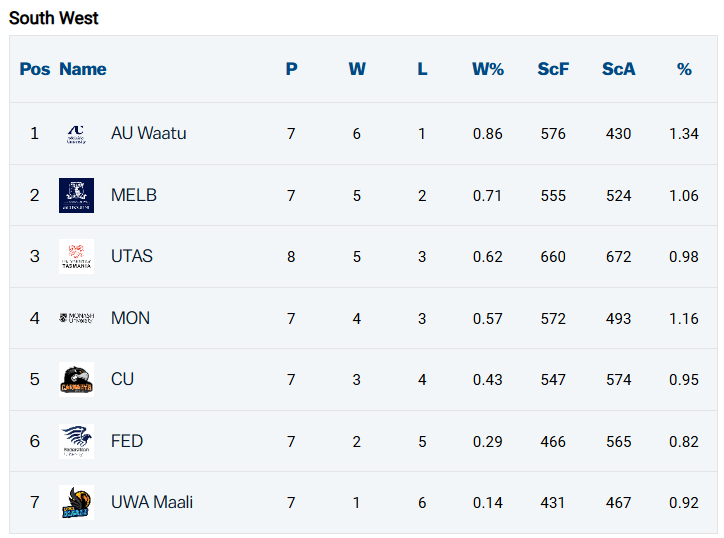Click the UTAS team name
Image resolution: width=724 pixels, height=538 pixels.
[x=132, y=256]
